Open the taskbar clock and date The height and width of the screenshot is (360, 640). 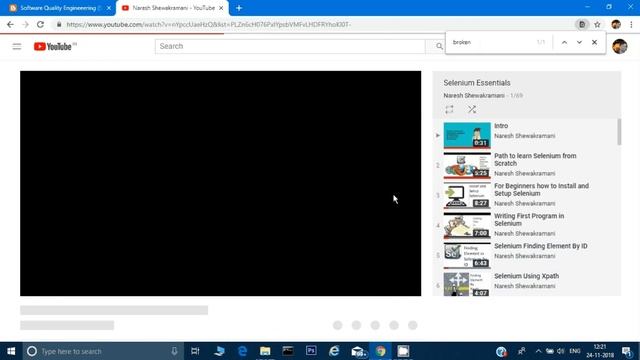600,351
